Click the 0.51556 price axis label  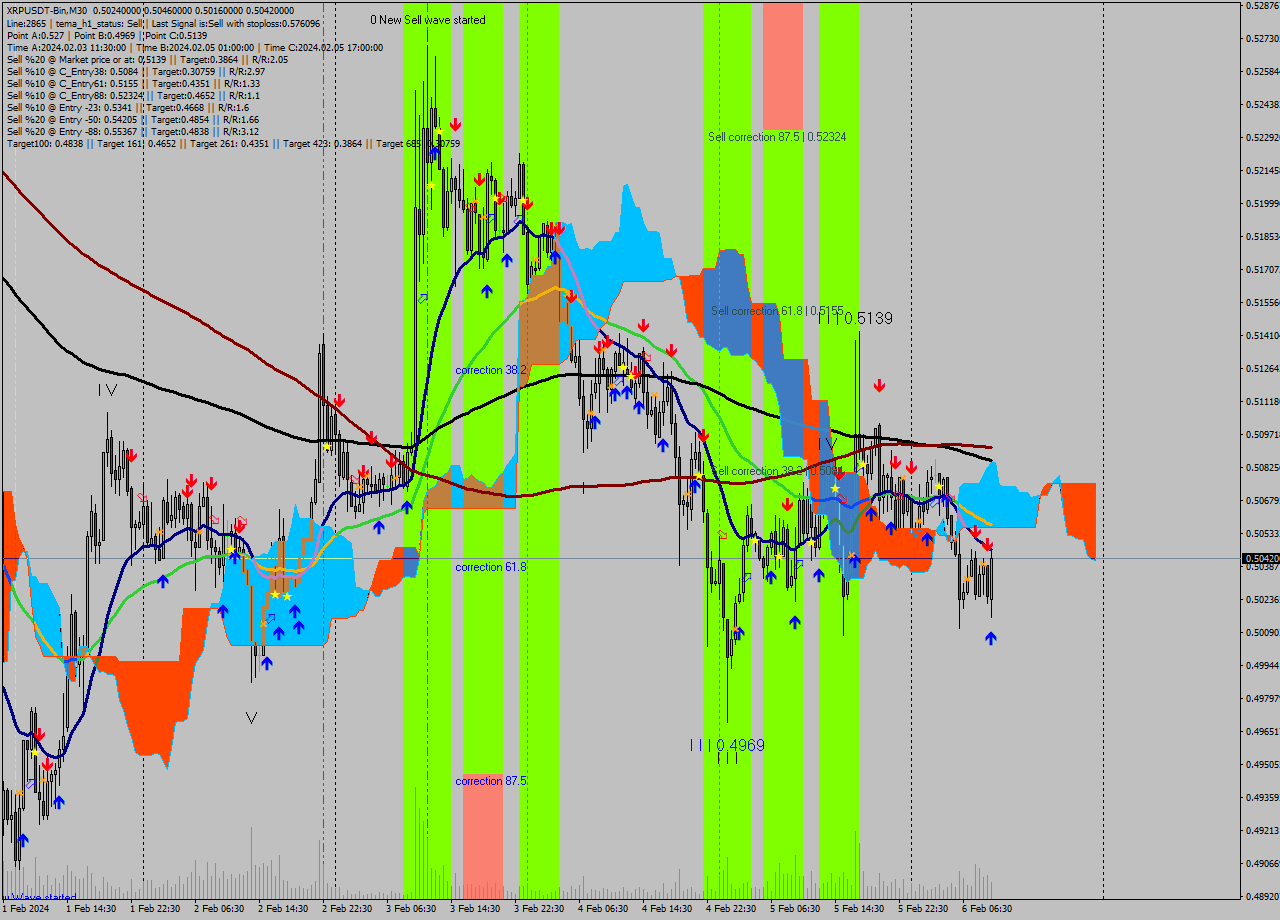point(1263,303)
